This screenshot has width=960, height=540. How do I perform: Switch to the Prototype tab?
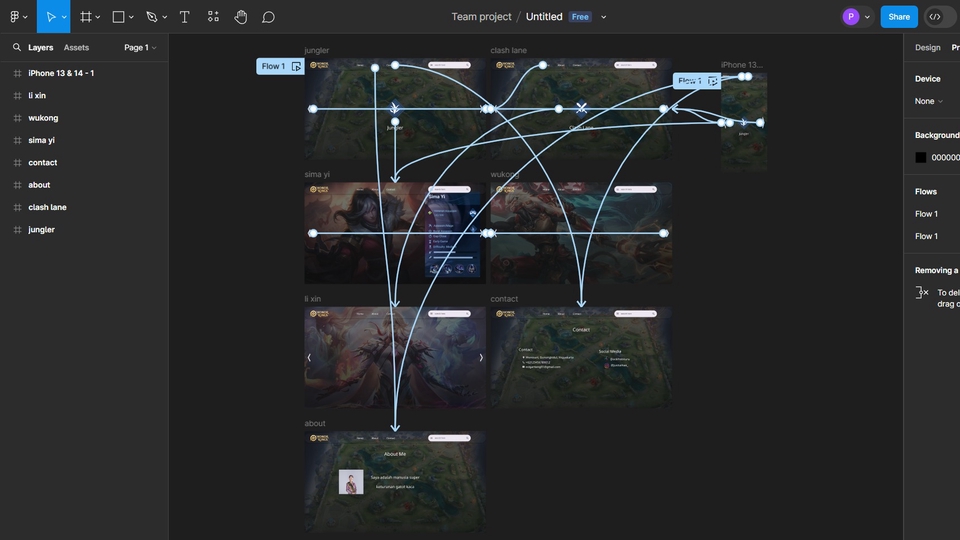tap(955, 47)
